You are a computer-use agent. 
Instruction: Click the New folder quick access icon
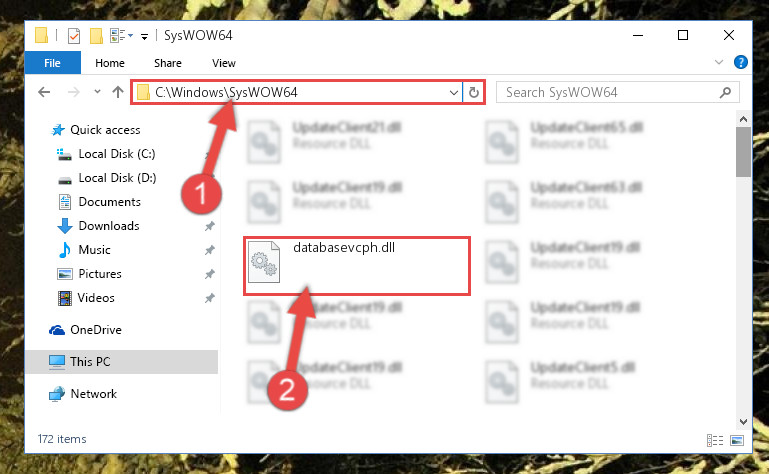96,36
